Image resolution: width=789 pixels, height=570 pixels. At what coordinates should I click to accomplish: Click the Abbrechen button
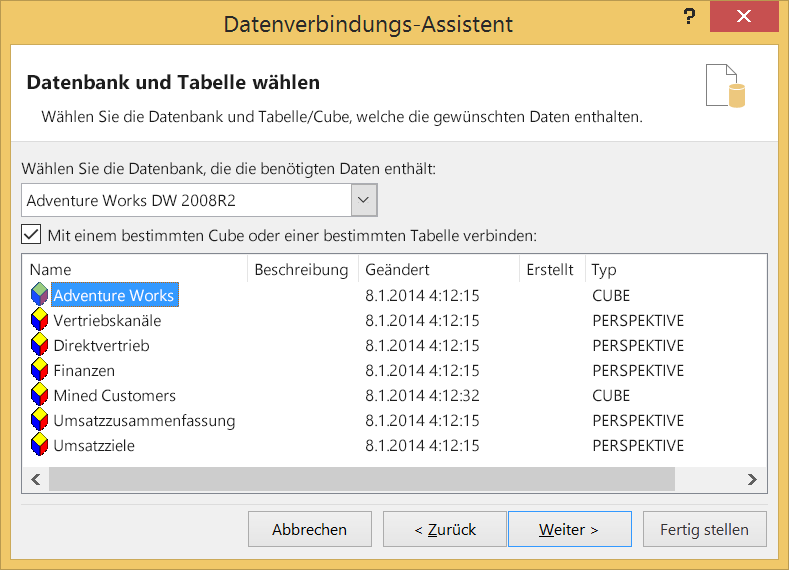tap(309, 529)
